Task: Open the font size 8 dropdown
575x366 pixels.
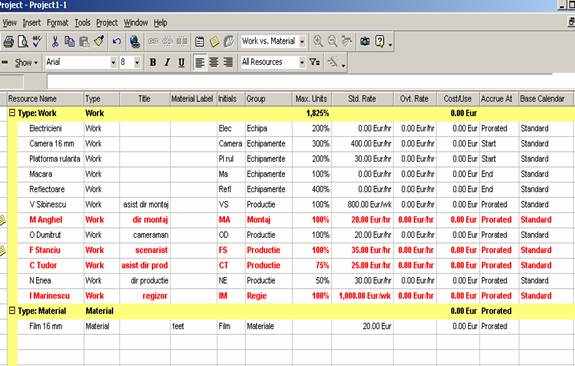Action: (x=137, y=62)
